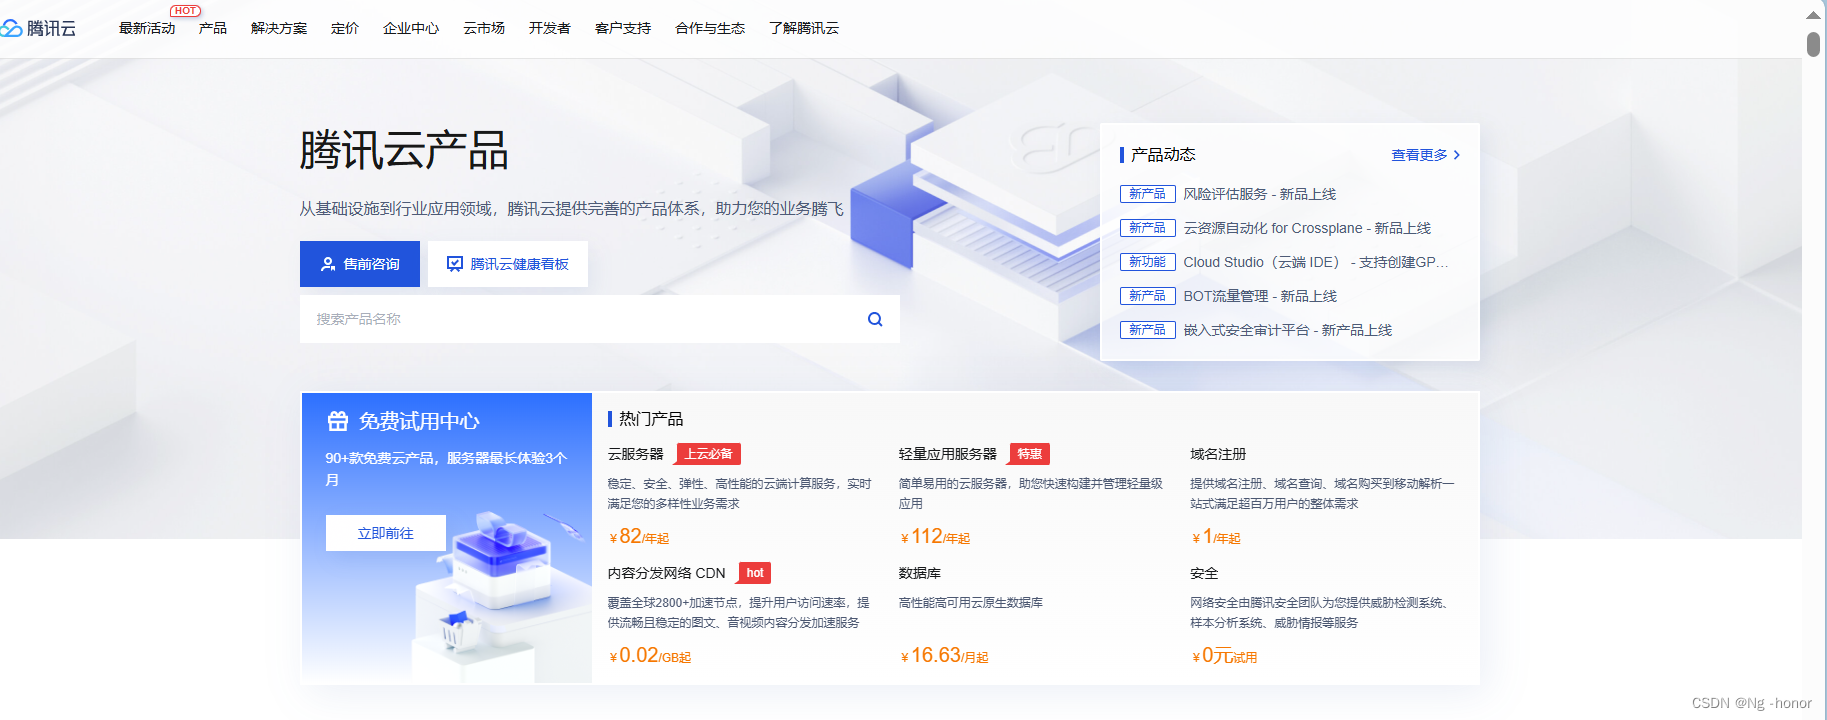
Task: Open the 内容分发网络 CDN product link
Action: click(667, 573)
